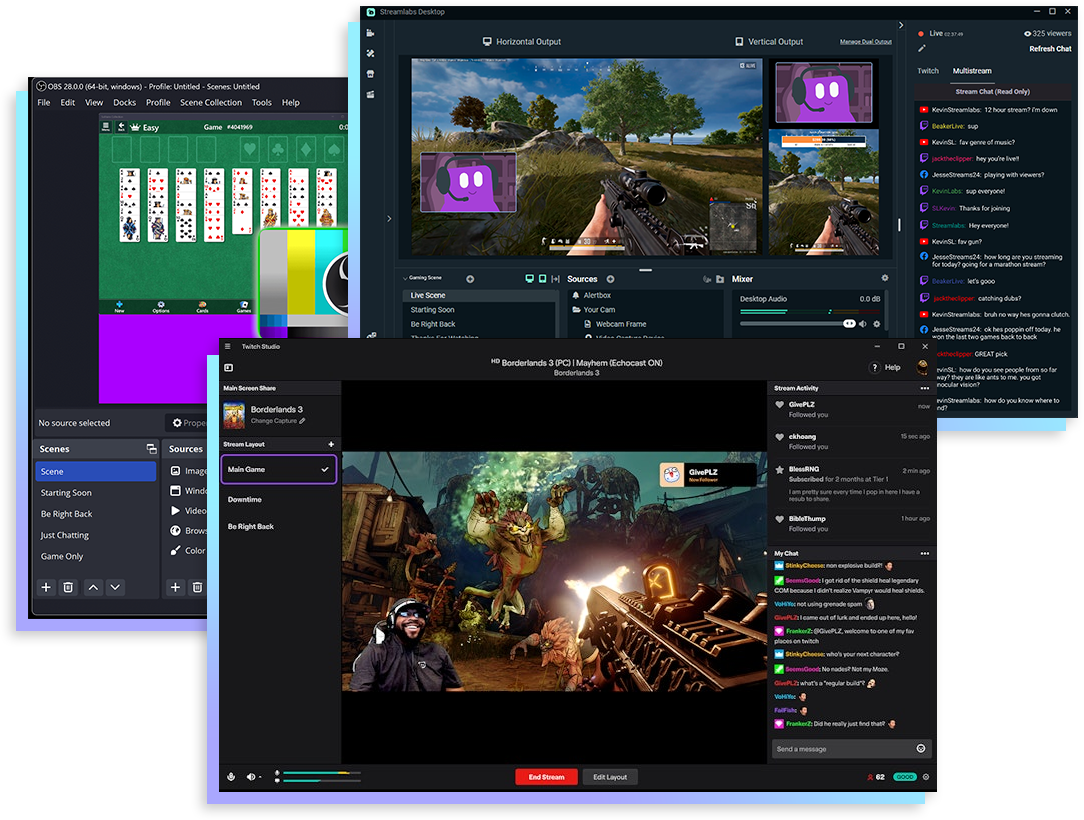
Task: Toggle the Twitch Studio panel layout icon
Action: click(229, 368)
